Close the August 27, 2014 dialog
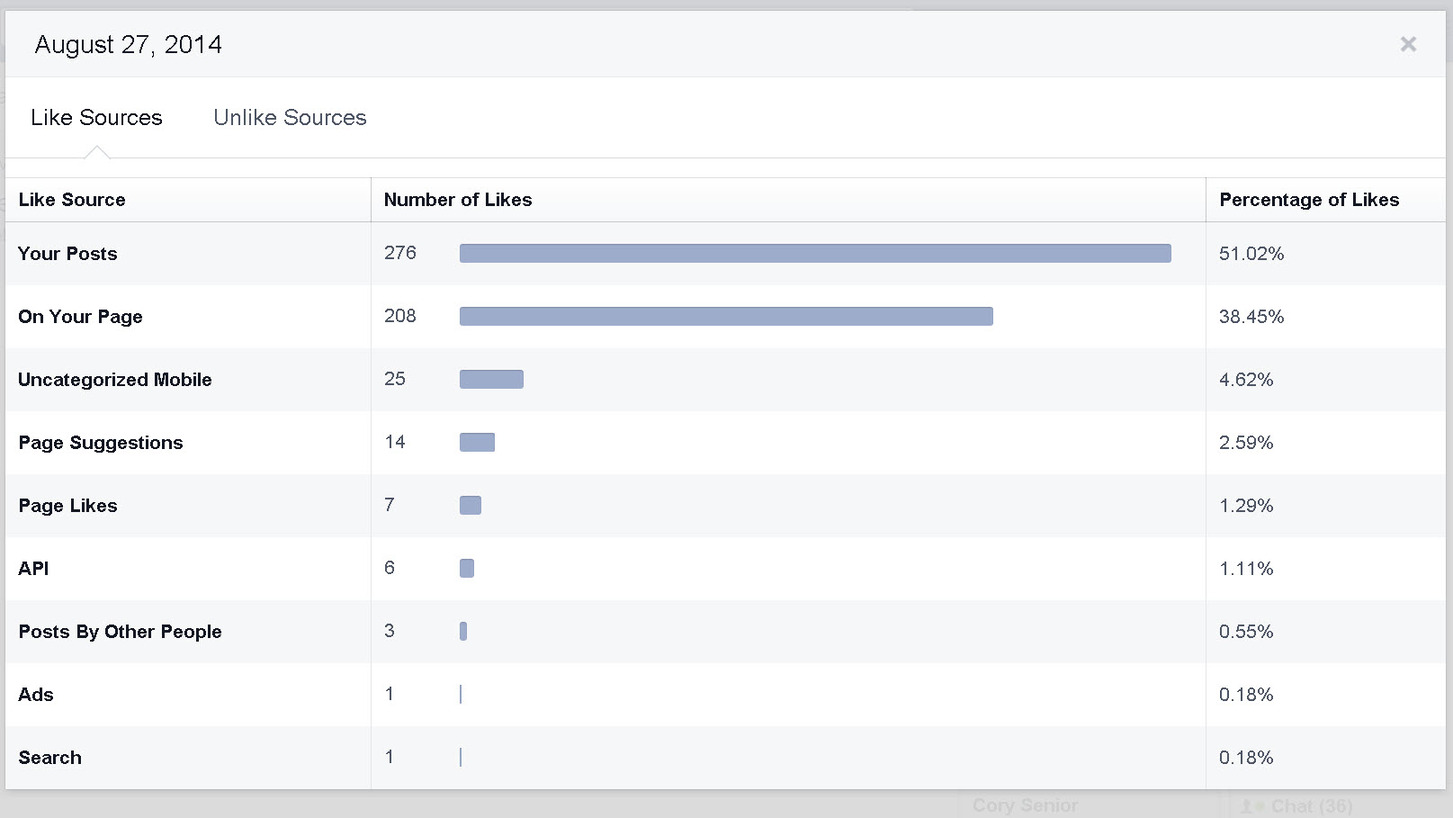Screen dimensions: 1453x818 [x=1408, y=44]
